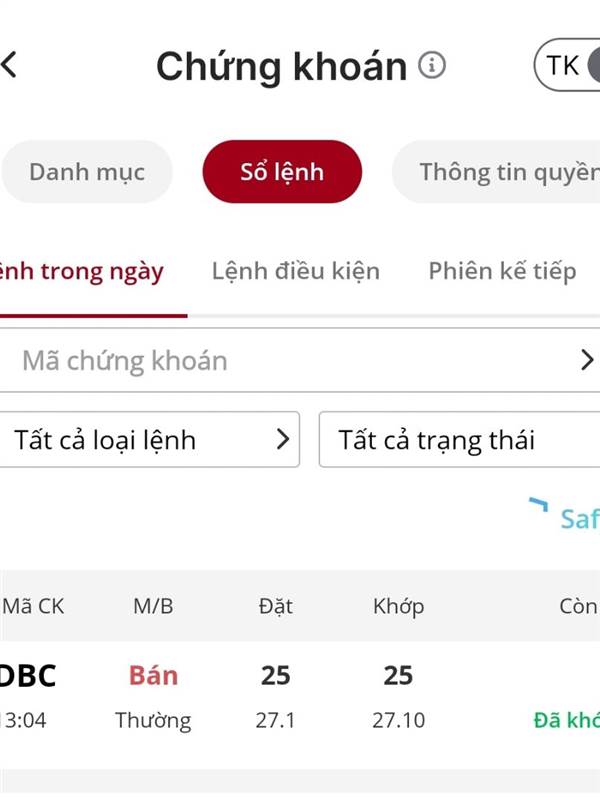
Task: Expand the Tất cả loại lệnh dropdown
Action: click(x=149, y=439)
